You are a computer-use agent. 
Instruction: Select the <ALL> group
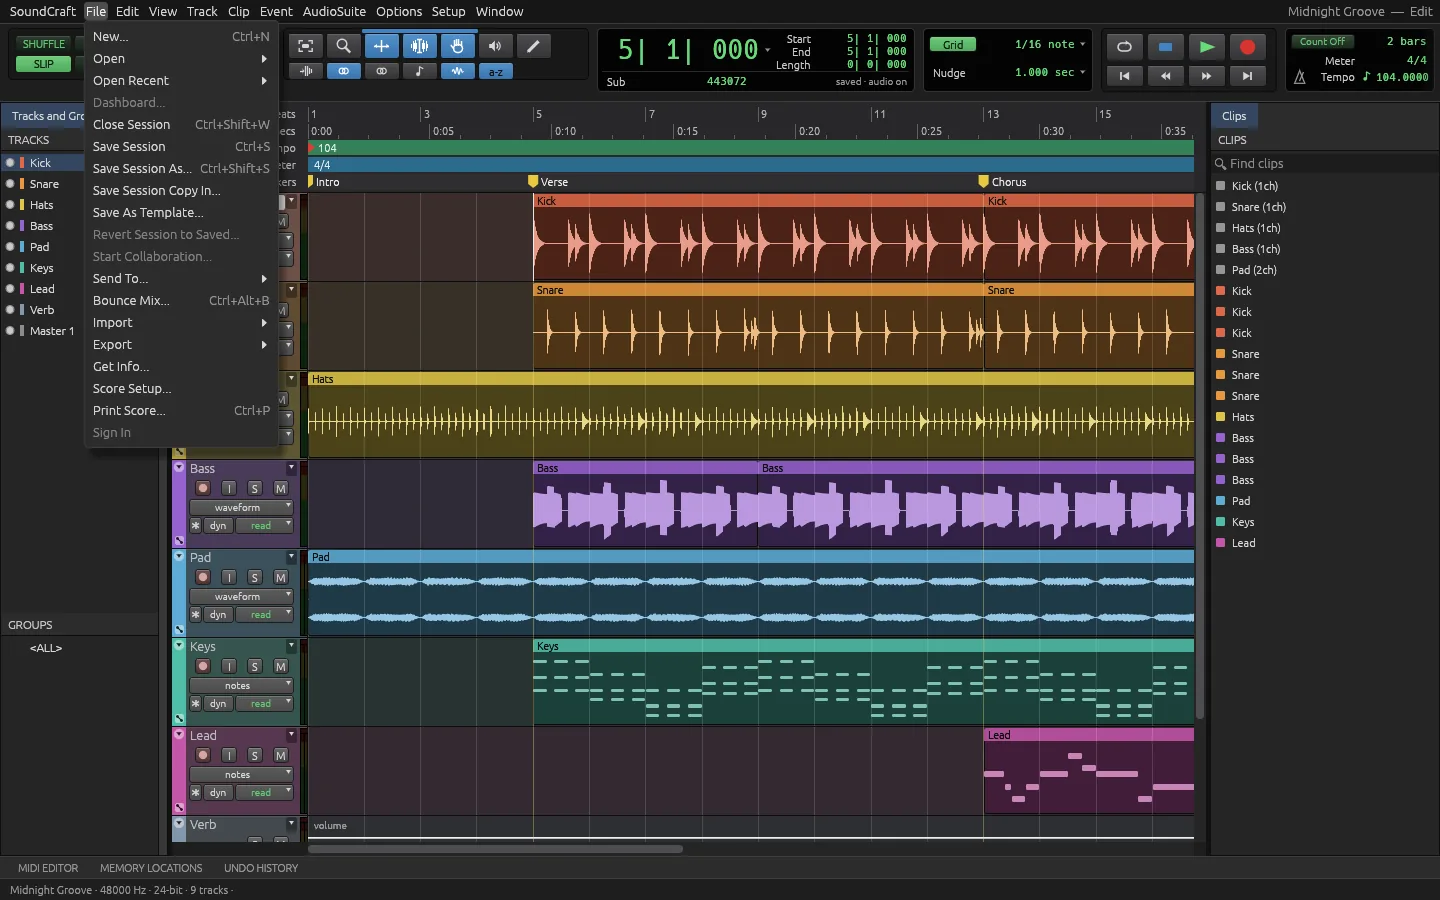46,648
